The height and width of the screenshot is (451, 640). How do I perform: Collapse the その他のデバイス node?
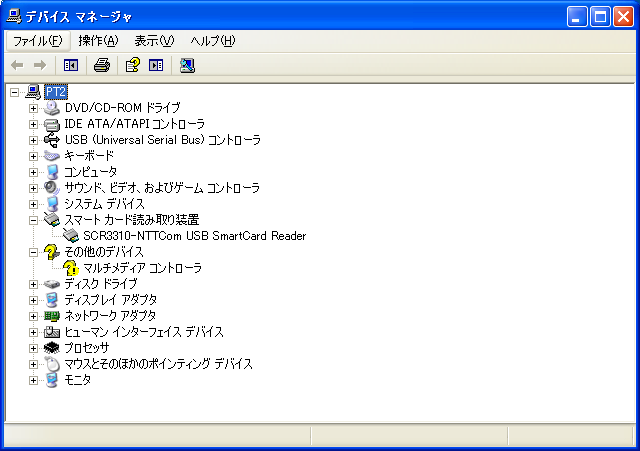[x=33, y=252]
